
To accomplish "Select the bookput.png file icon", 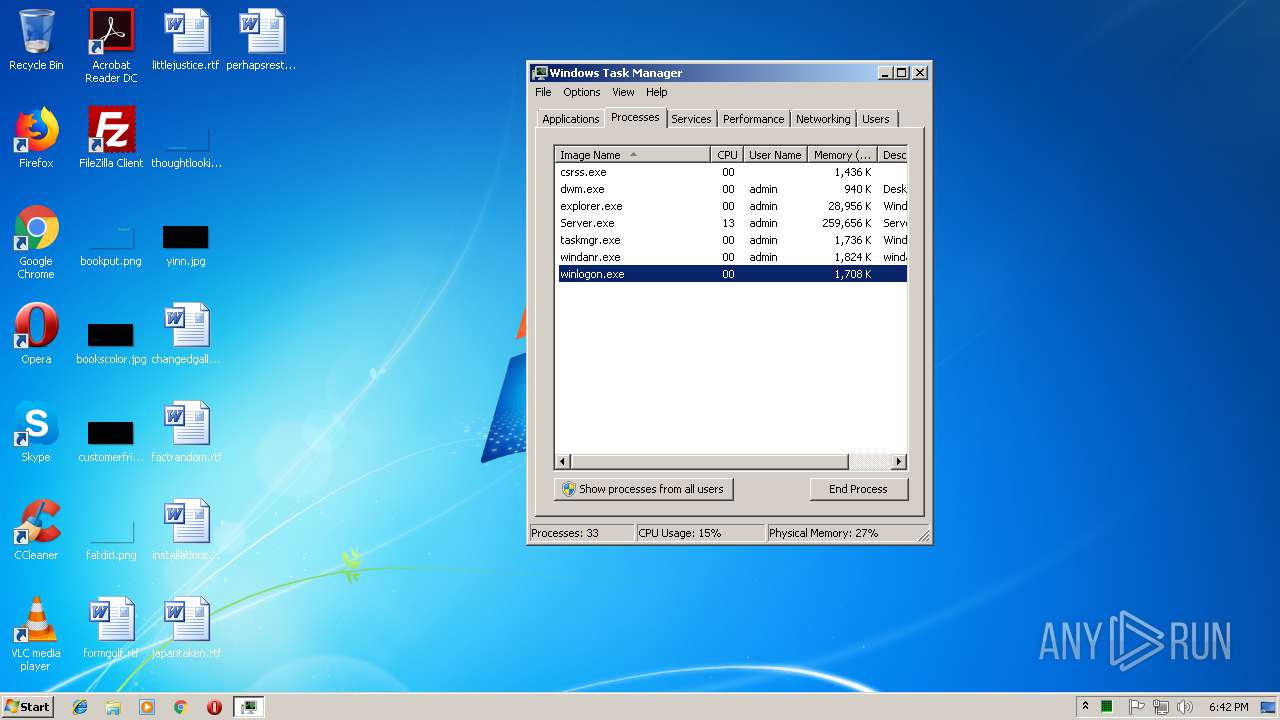I will coord(111,245).
